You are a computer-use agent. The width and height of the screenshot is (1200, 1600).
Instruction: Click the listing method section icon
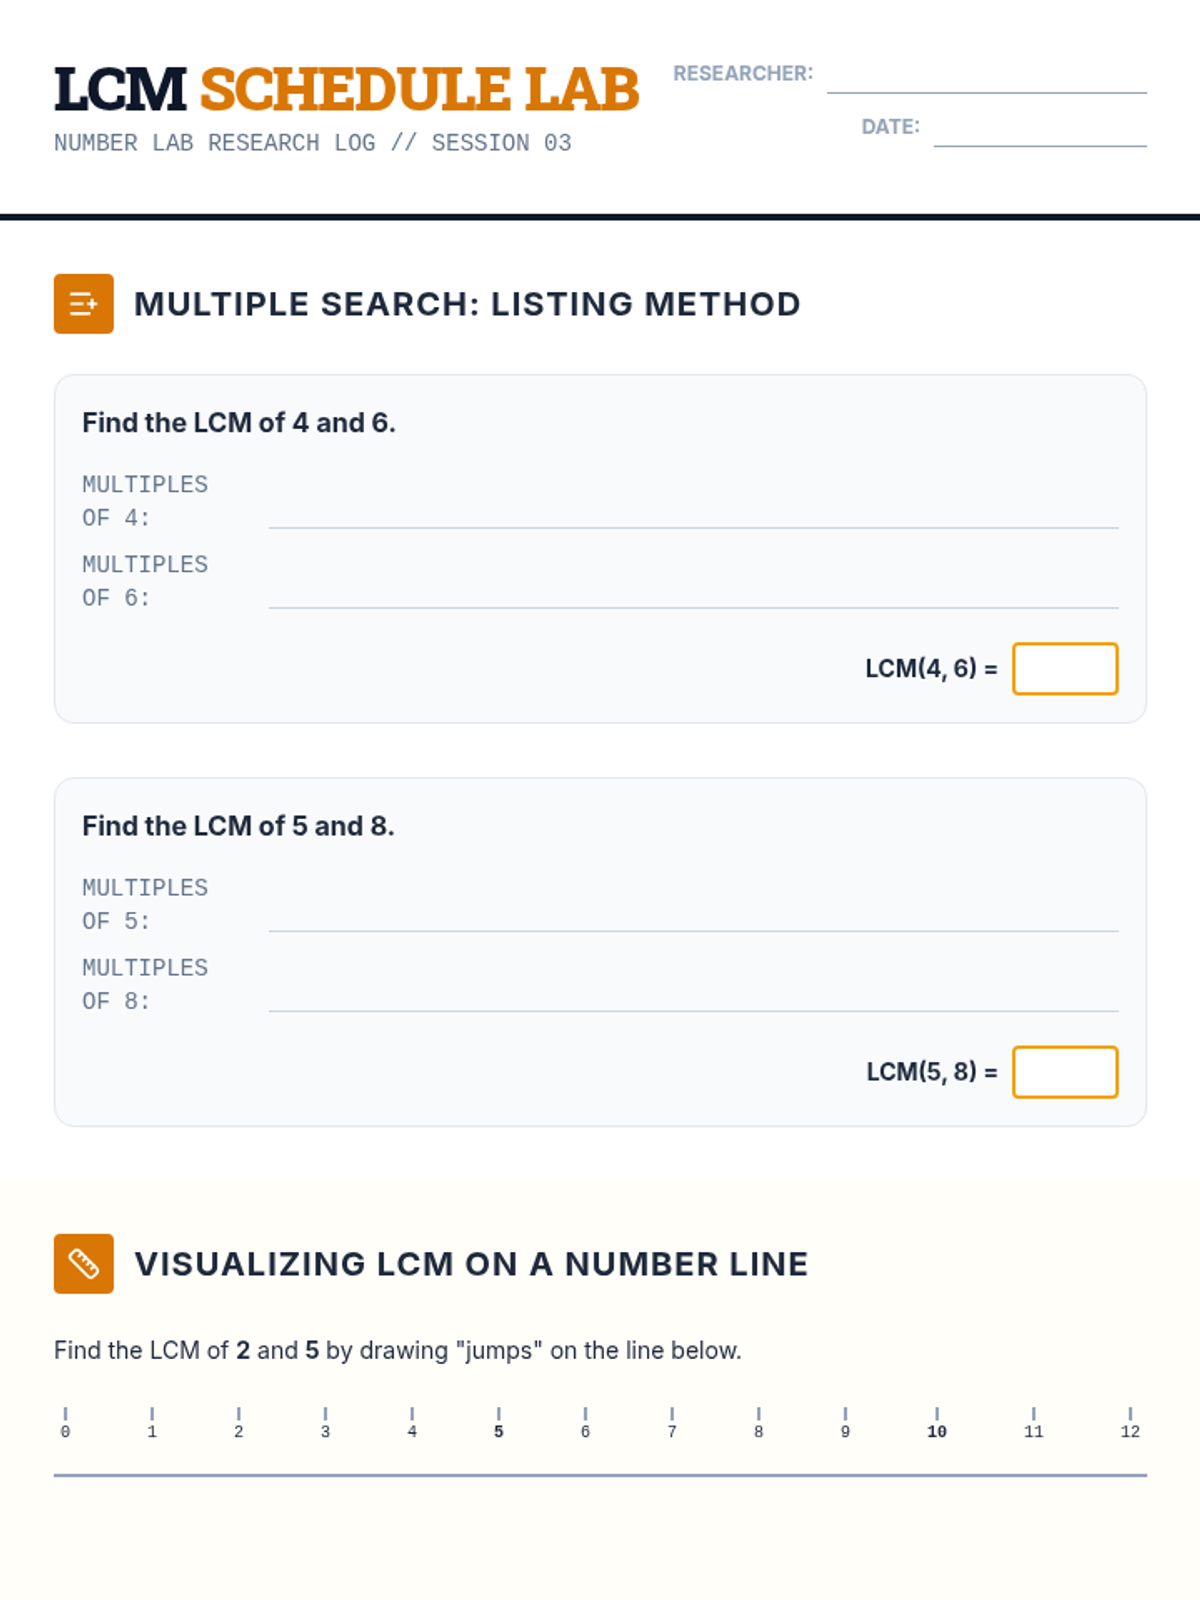[83, 304]
